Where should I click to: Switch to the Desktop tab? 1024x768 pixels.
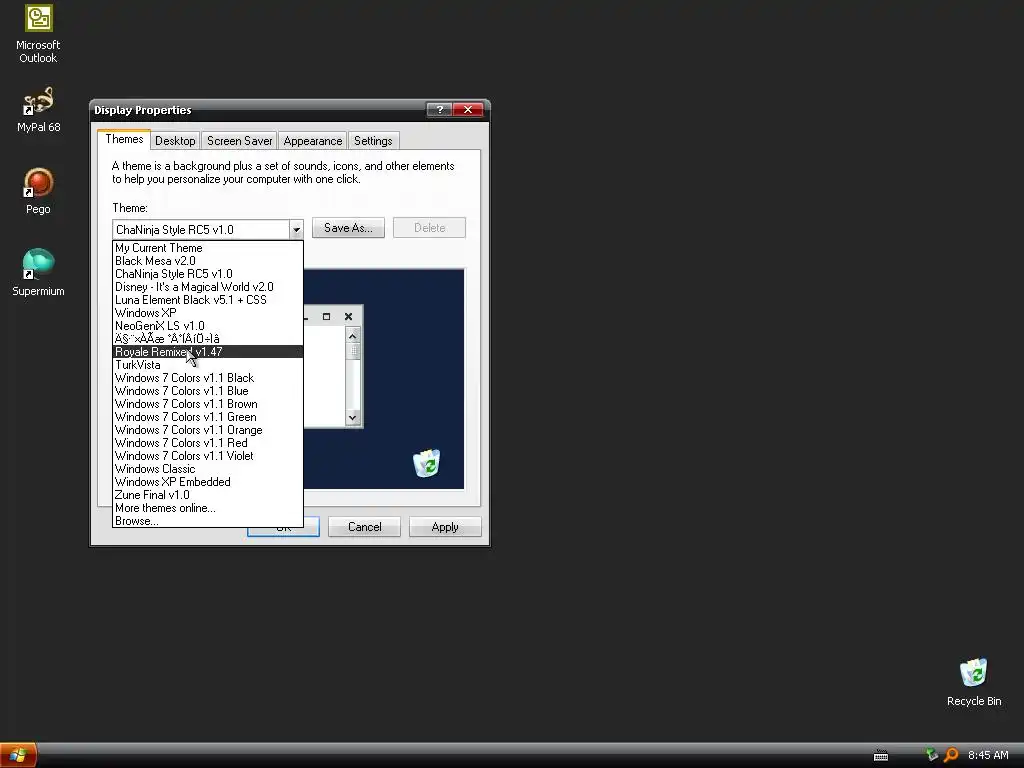(x=175, y=140)
